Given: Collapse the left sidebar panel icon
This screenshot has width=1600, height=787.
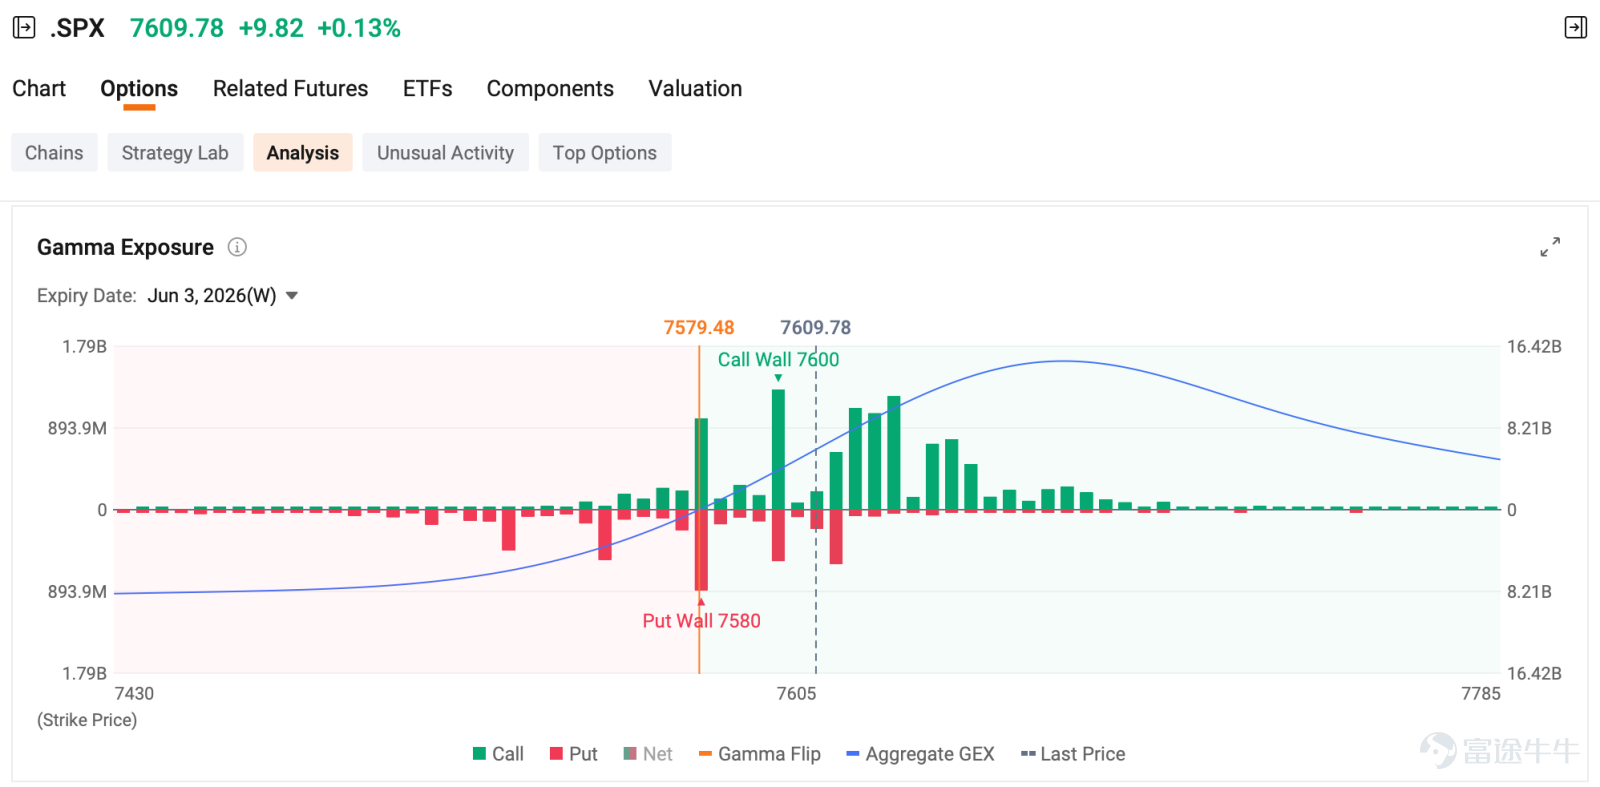Looking at the screenshot, I should [x=24, y=28].
